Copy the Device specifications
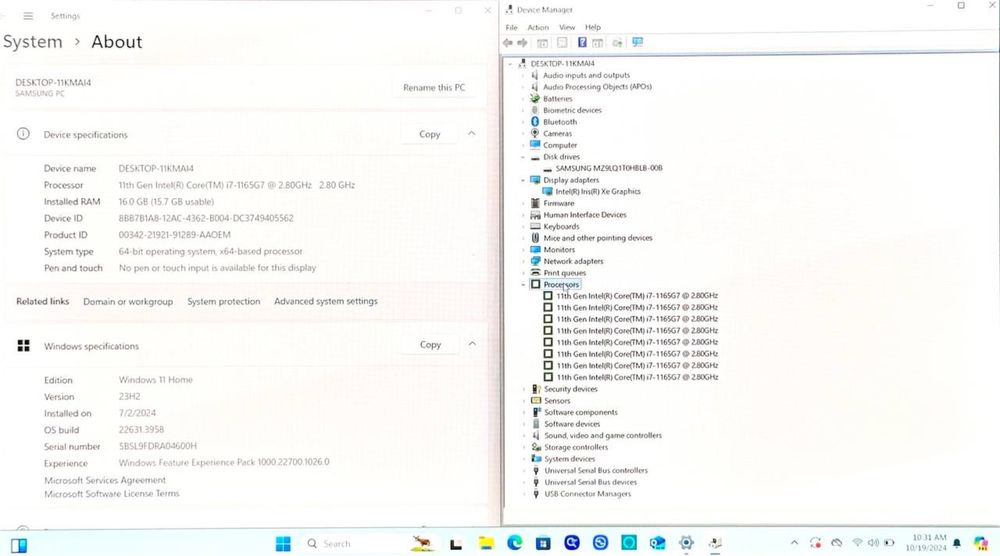The width and height of the screenshot is (1000, 556). (x=430, y=134)
